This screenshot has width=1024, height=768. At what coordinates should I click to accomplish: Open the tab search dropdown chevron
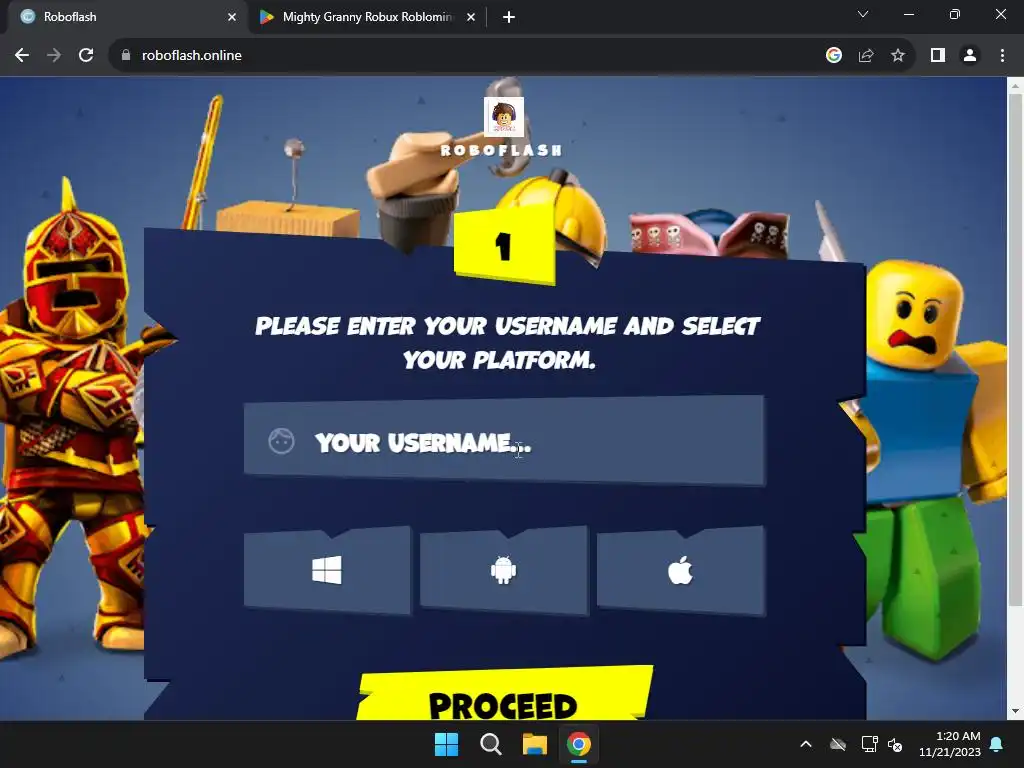coord(863,14)
